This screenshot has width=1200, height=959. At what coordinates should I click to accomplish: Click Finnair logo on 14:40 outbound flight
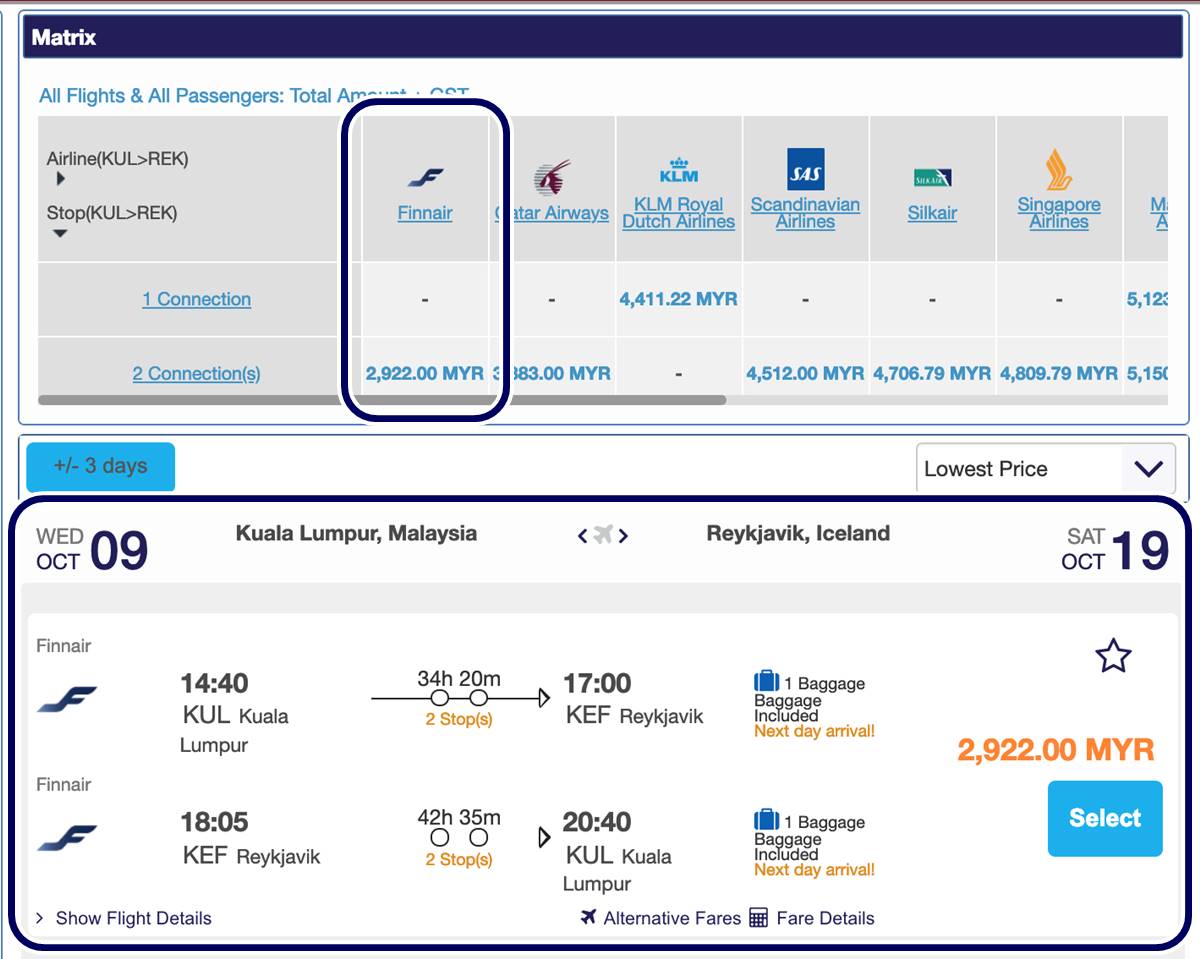(67, 699)
